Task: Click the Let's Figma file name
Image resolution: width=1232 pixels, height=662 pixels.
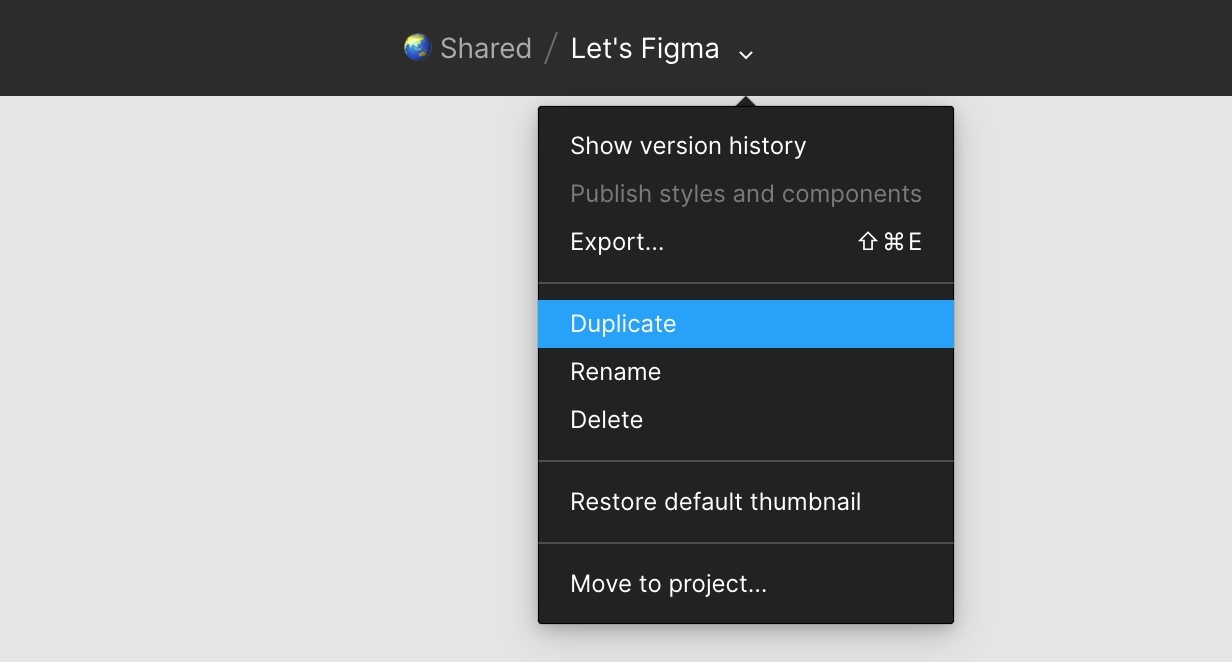Action: (645, 48)
